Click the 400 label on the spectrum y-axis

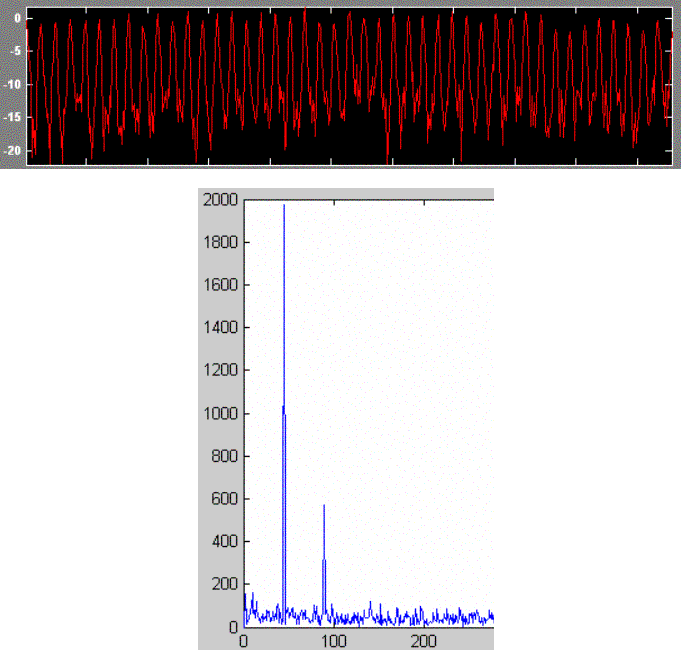pos(225,541)
